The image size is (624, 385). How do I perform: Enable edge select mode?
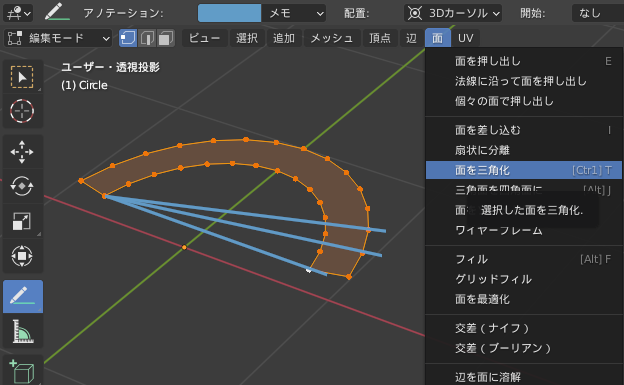click(x=147, y=38)
